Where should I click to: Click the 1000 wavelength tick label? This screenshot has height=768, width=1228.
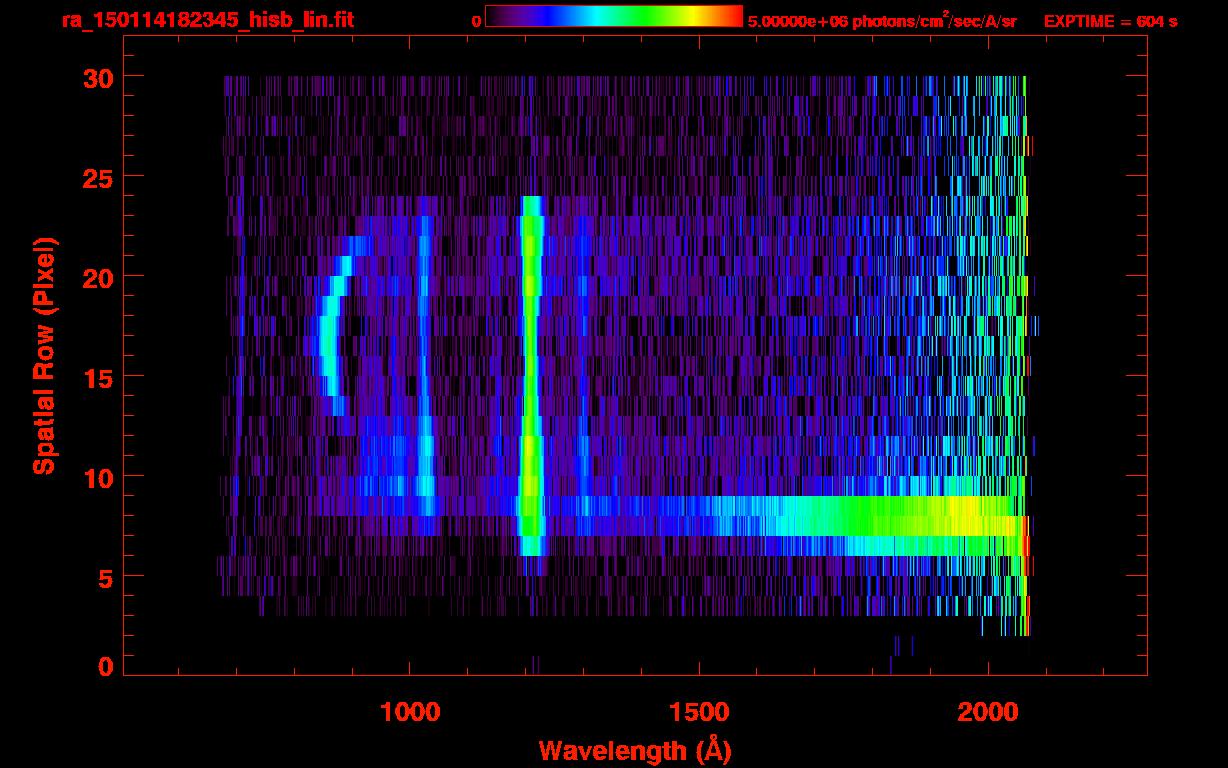pyautogui.click(x=410, y=712)
